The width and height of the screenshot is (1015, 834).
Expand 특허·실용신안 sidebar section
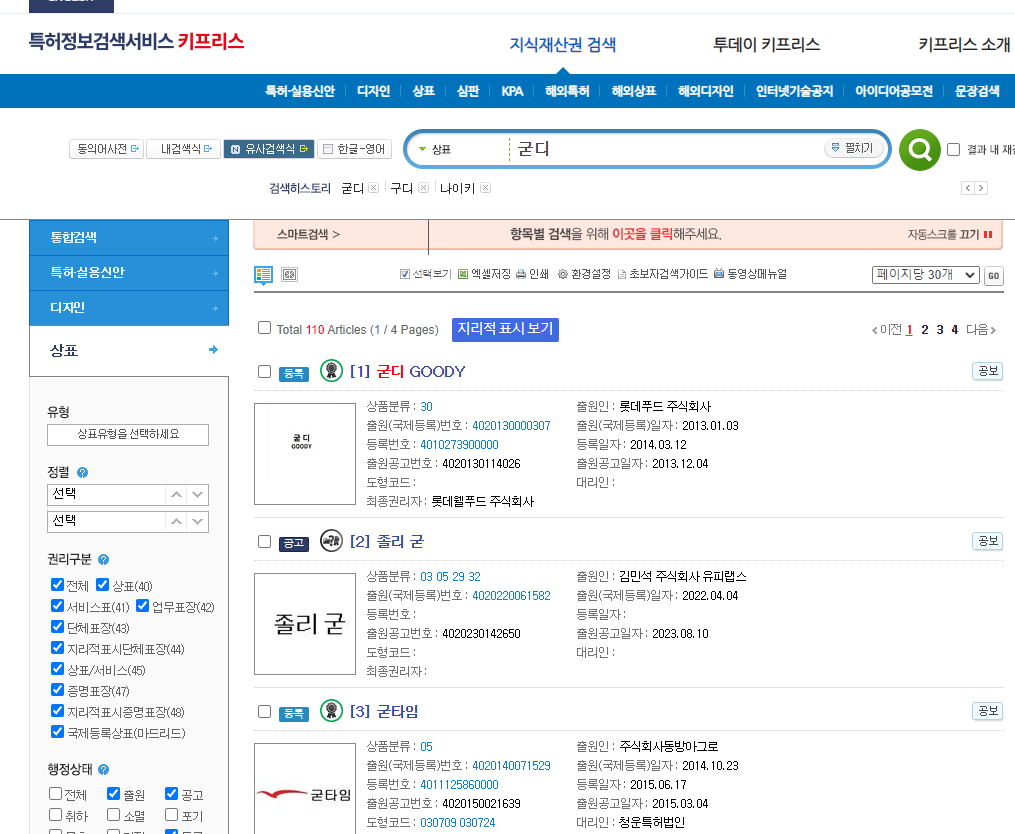click(129, 273)
